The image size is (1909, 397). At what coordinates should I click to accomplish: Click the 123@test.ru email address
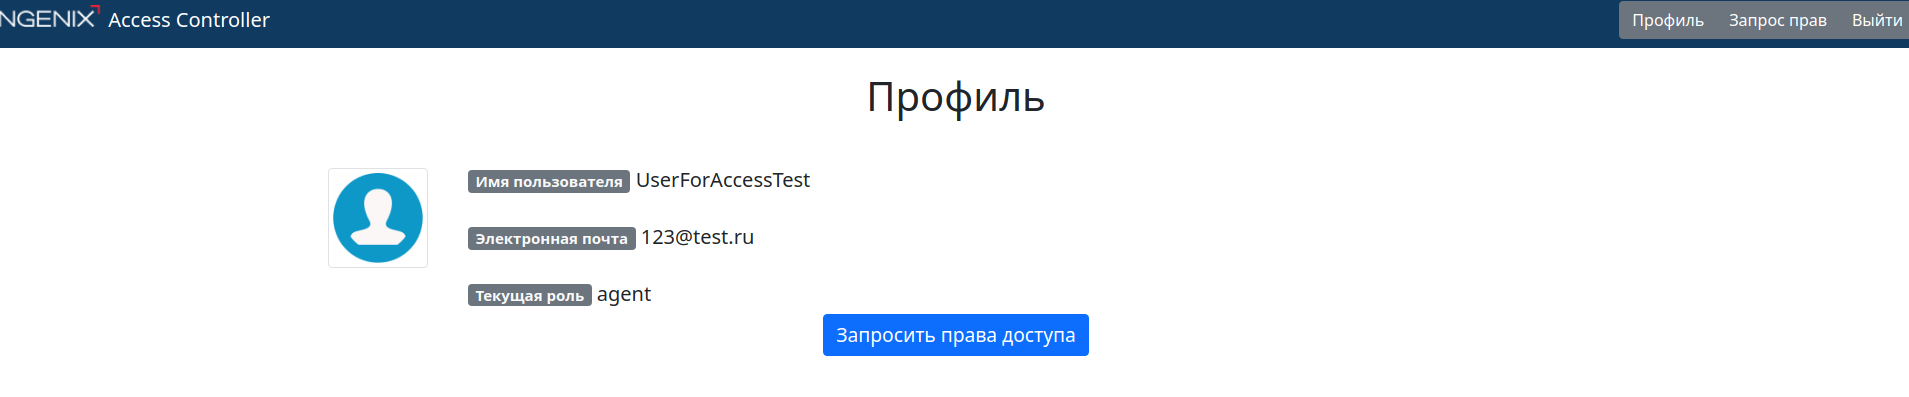tap(697, 237)
